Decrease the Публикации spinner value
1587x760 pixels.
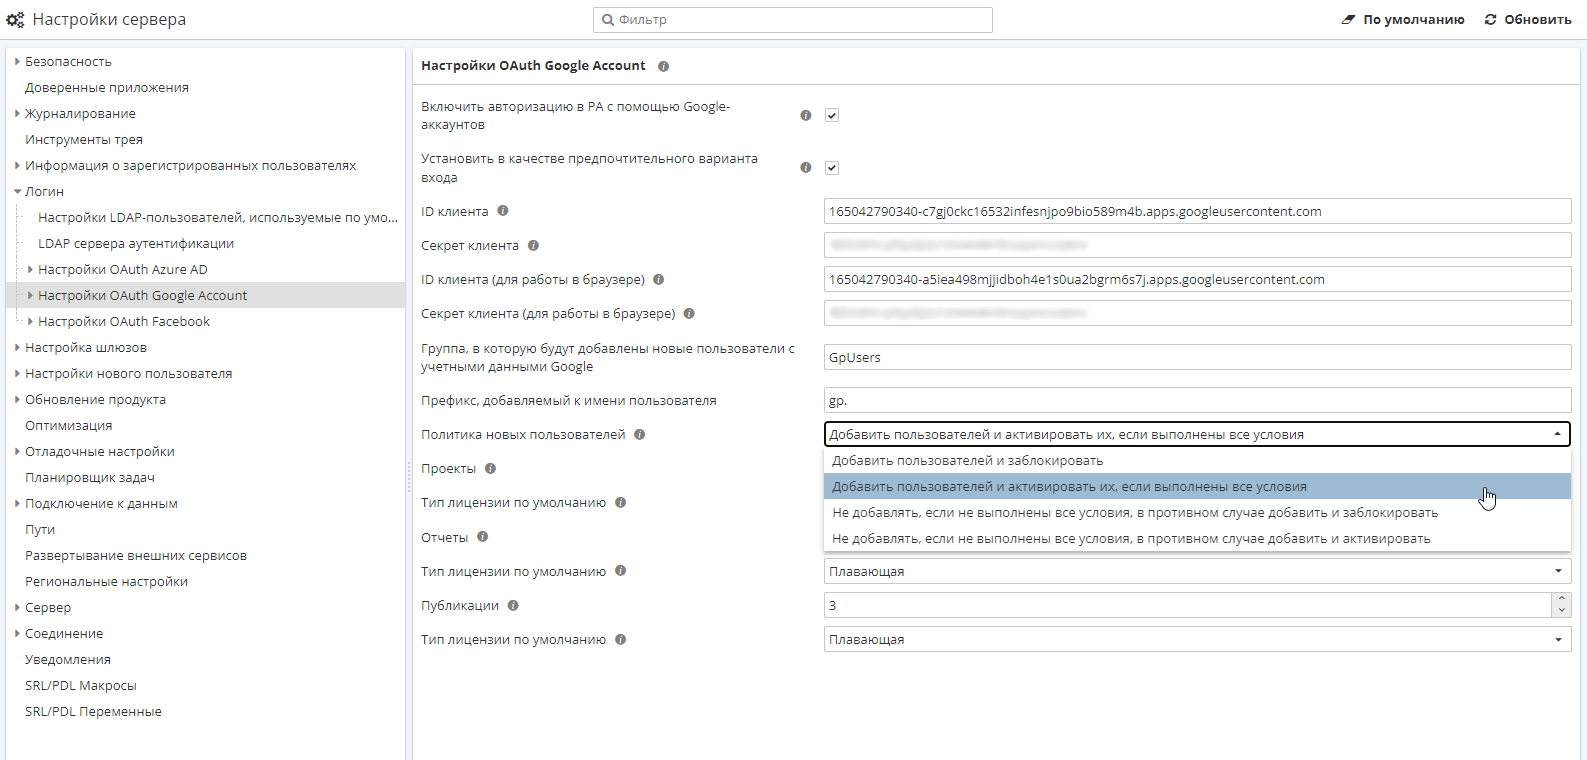tap(1561, 611)
